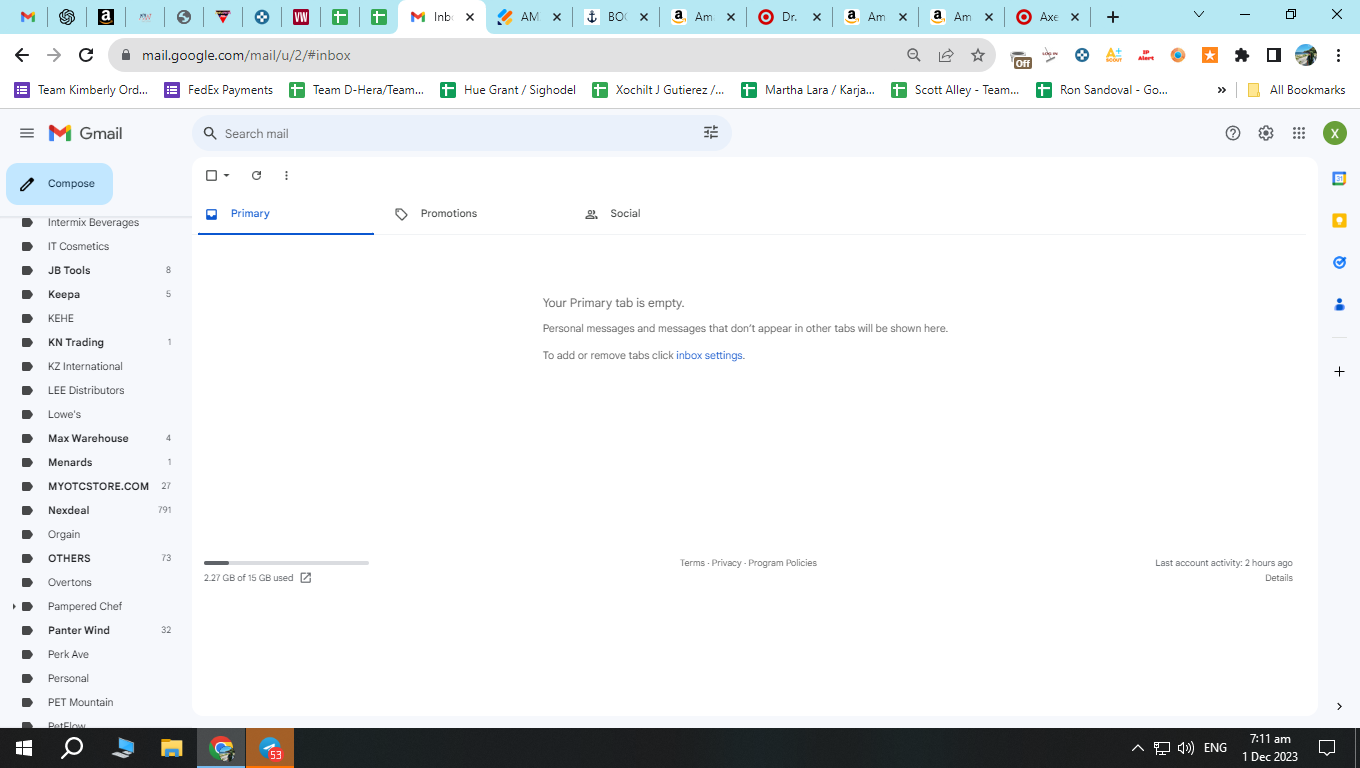Show hidden system tray icons

pyautogui.click(x=1137, y=748)
